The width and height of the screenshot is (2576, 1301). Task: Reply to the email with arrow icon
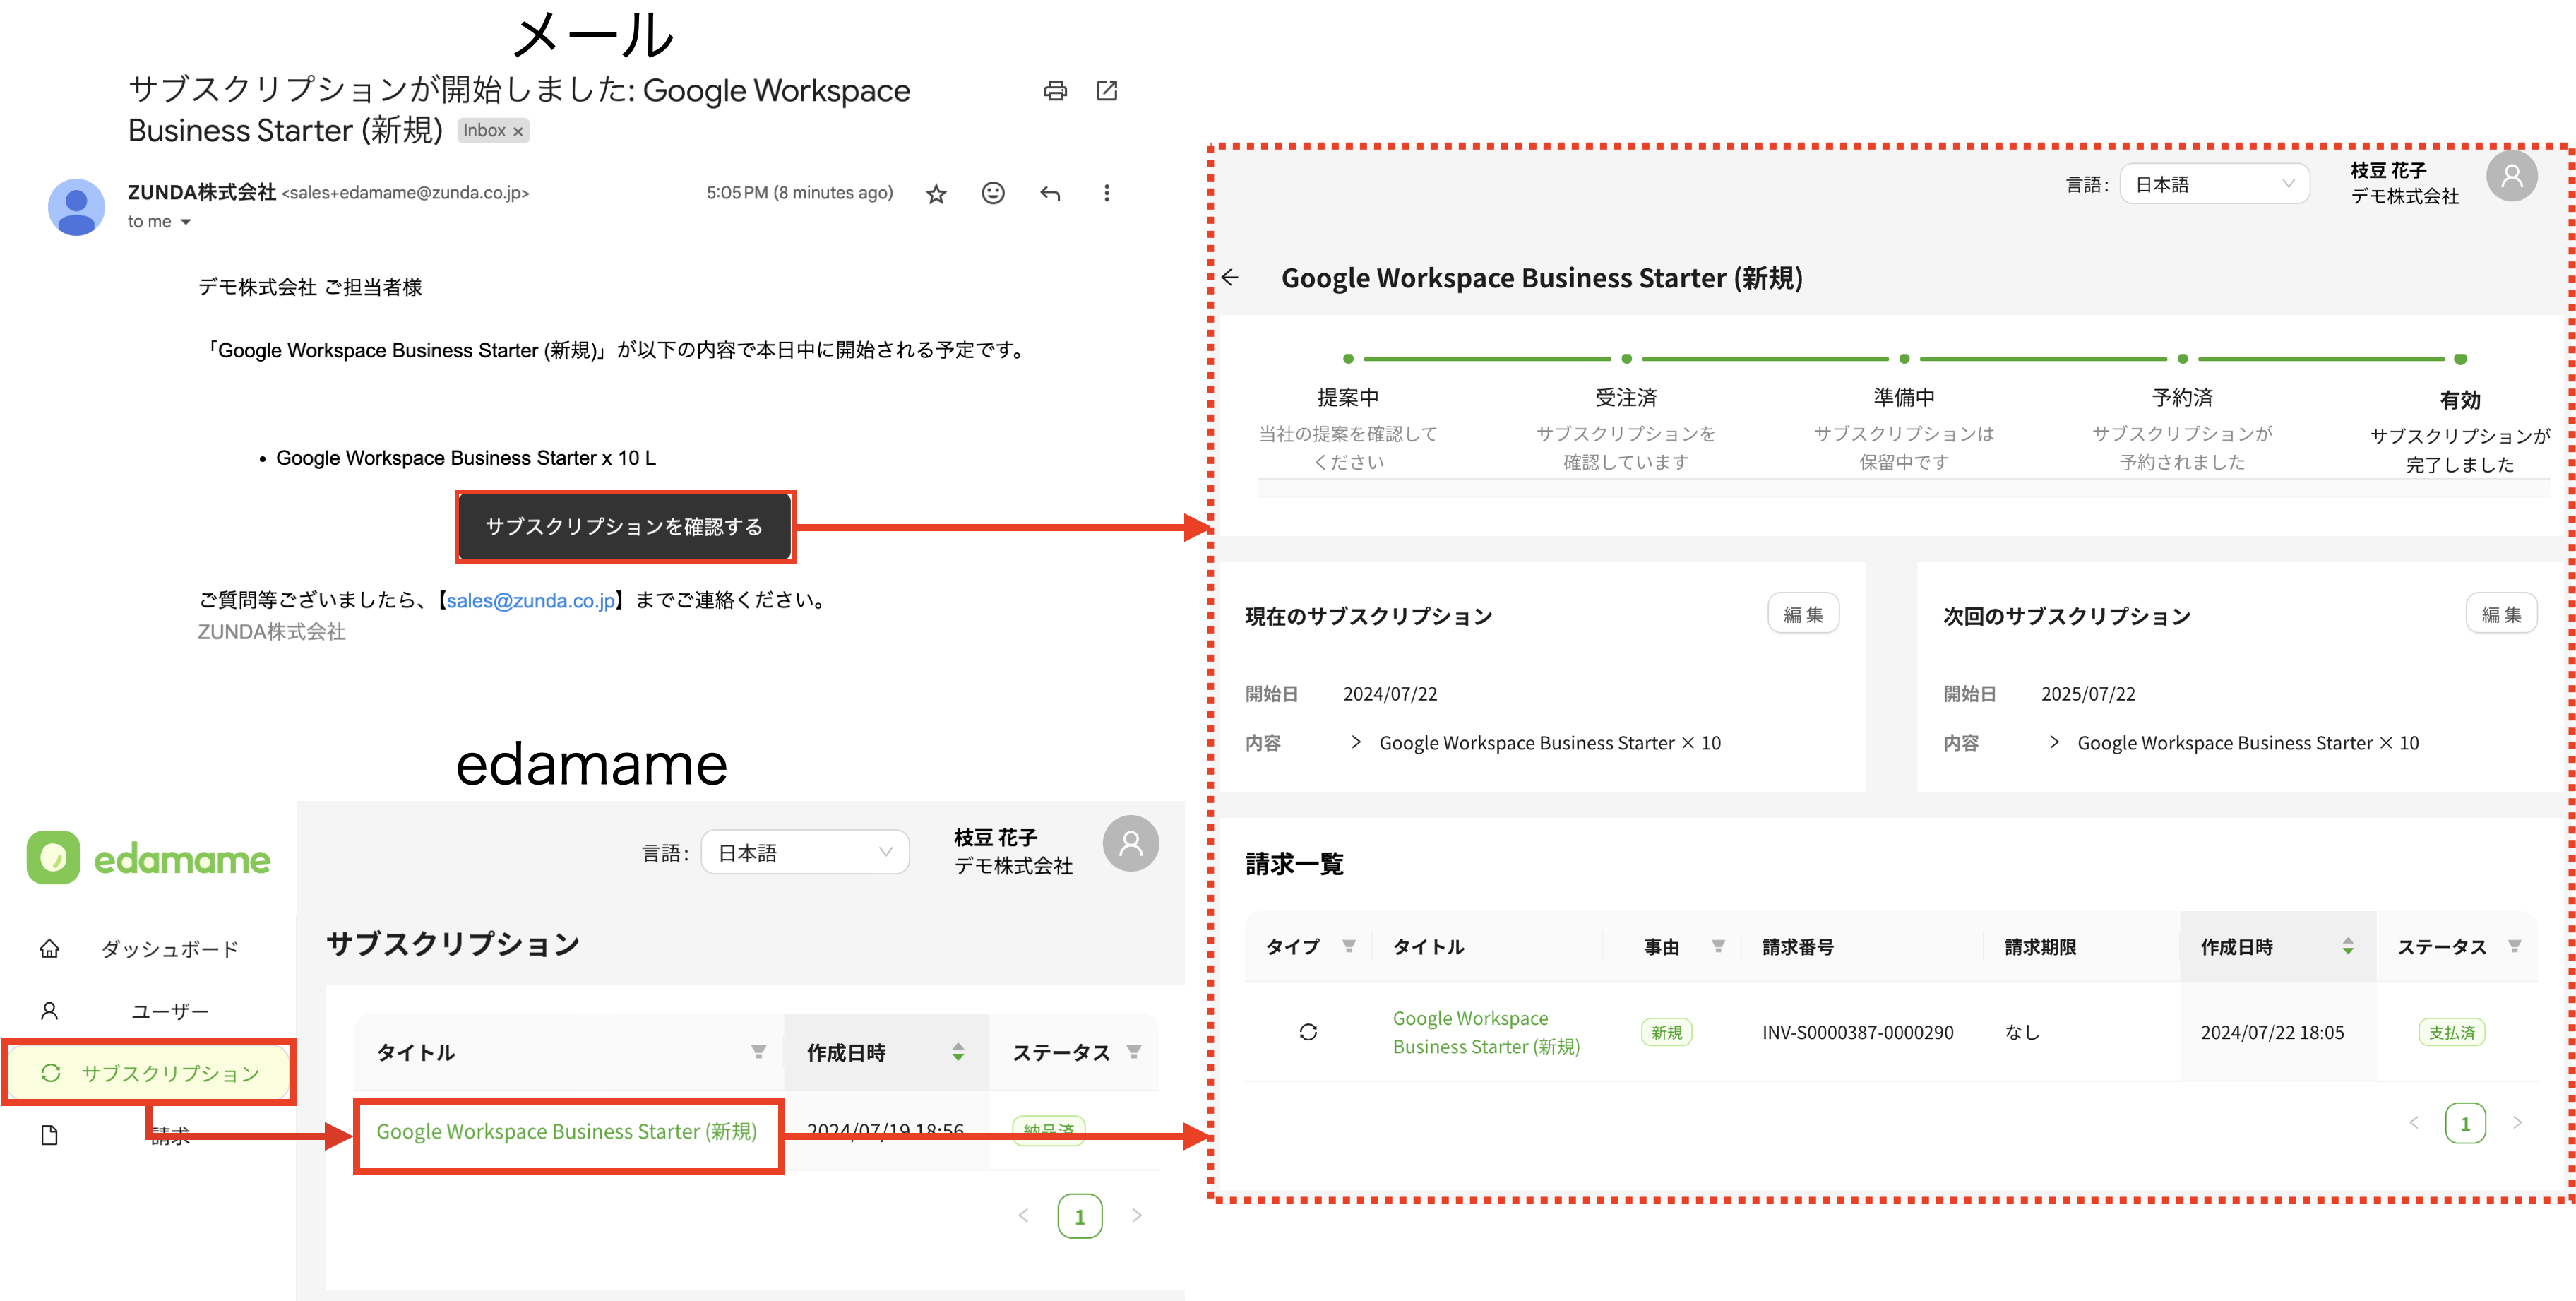coord(1050,193)
